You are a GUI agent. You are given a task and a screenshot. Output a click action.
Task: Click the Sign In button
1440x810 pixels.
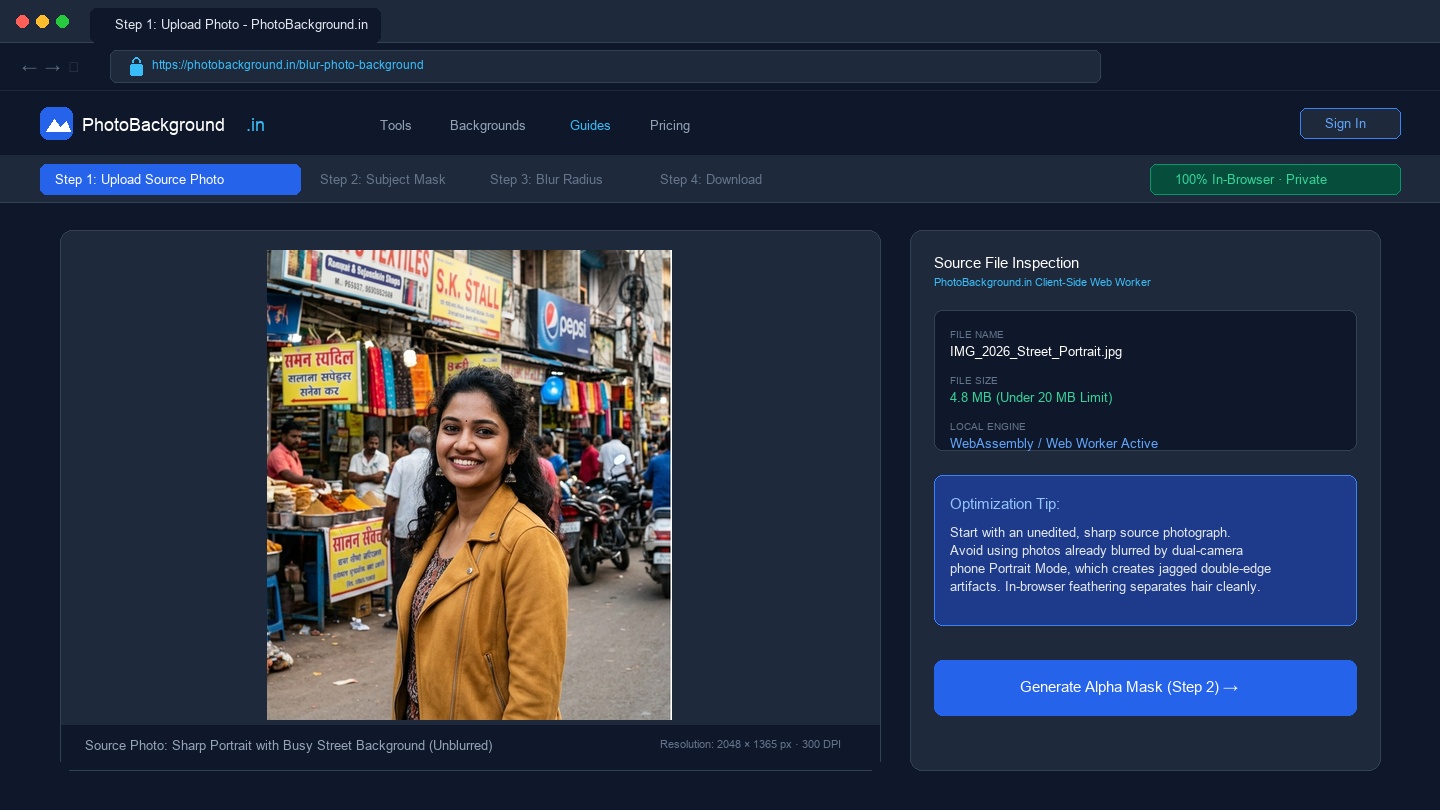click(1350, 123)
